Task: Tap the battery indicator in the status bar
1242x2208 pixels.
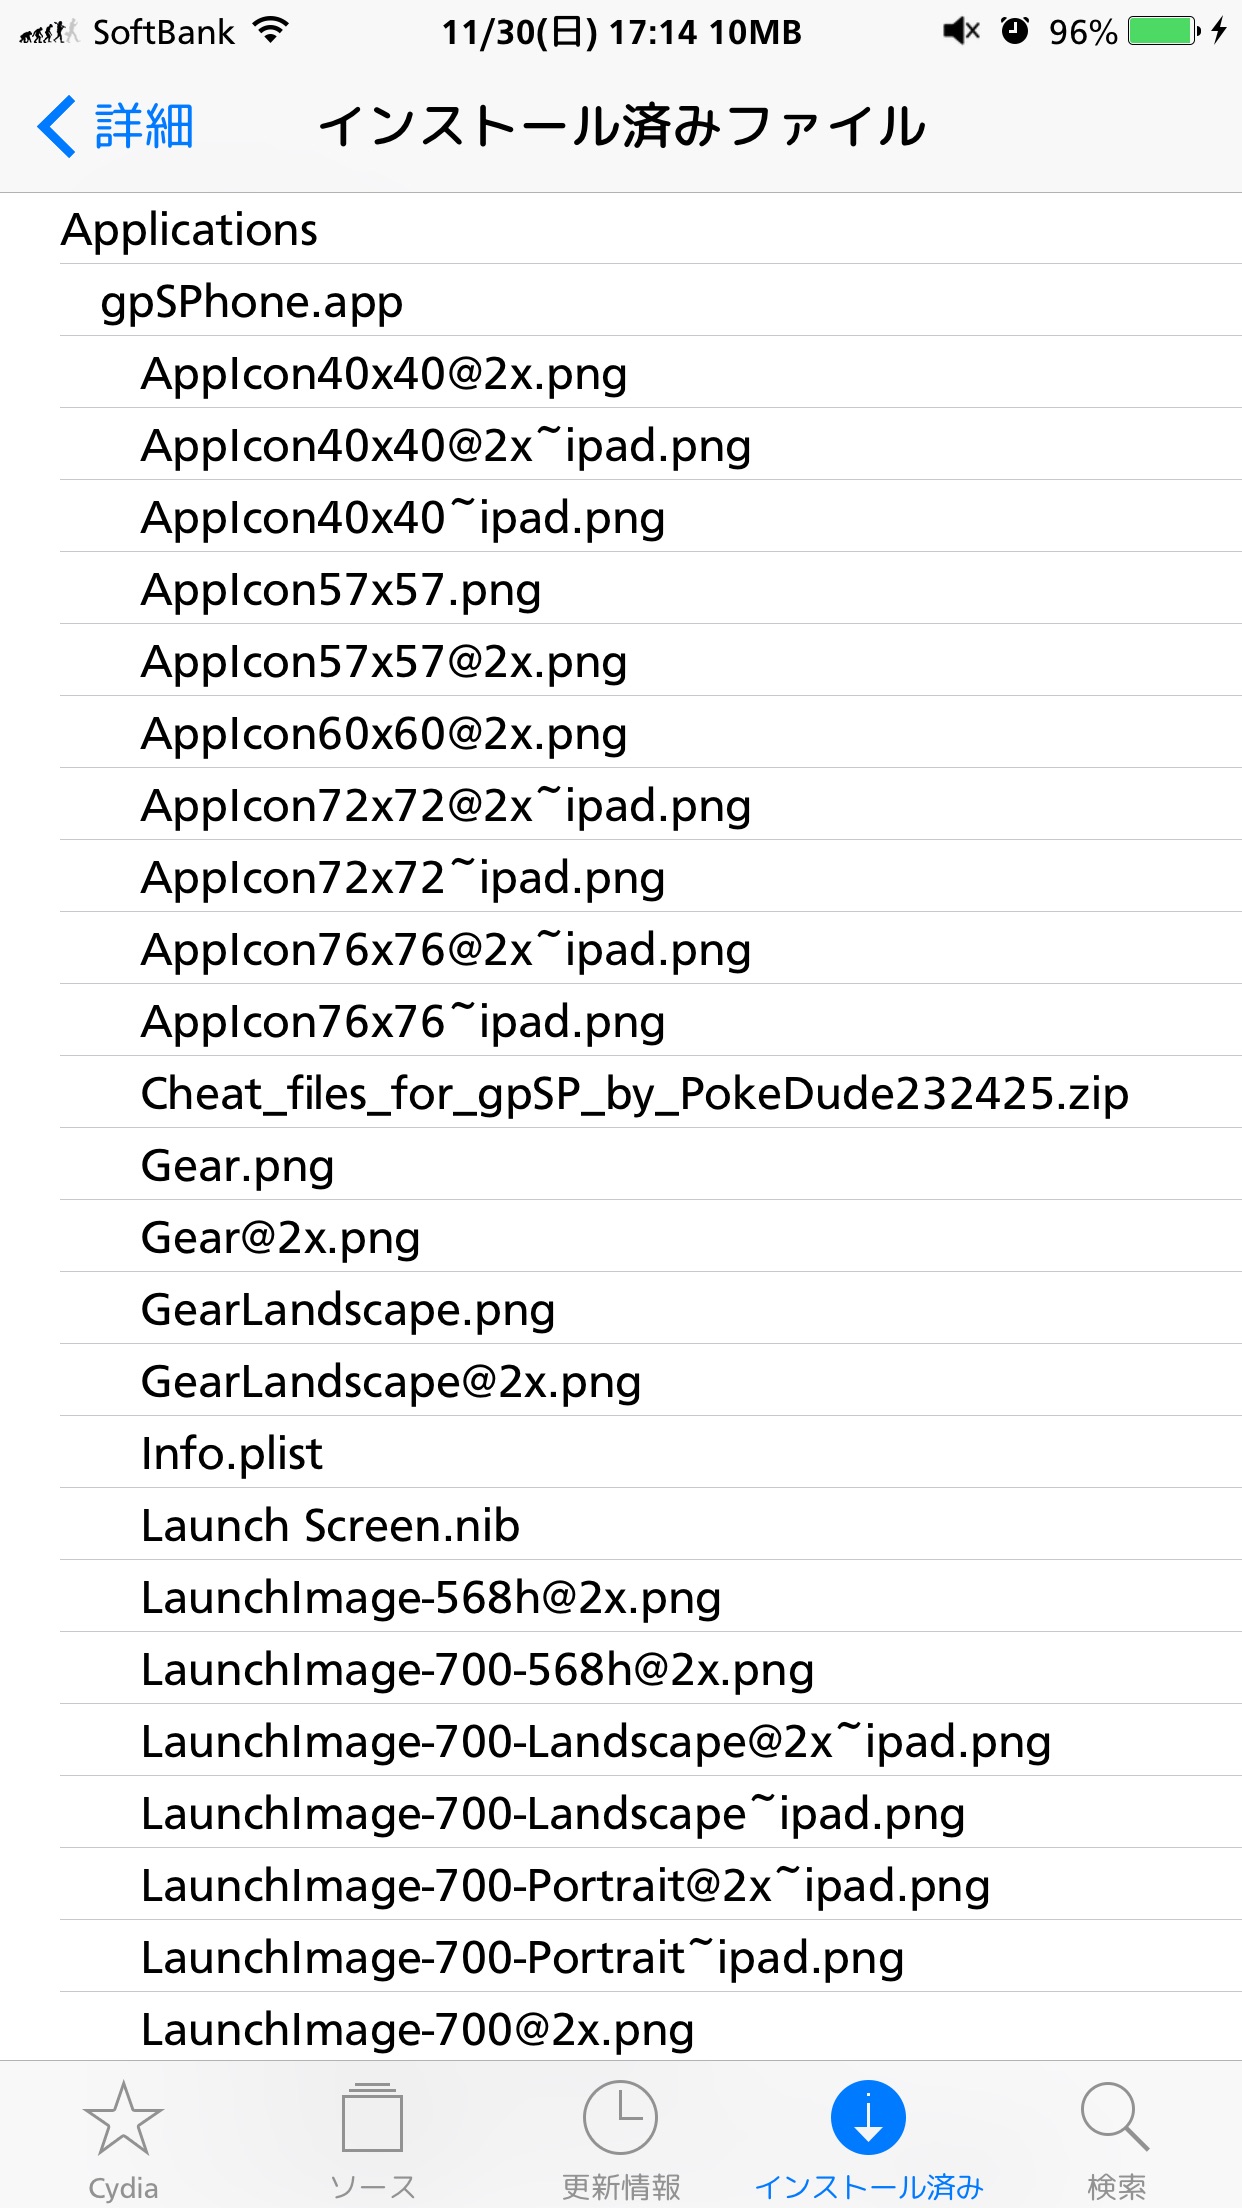Action: [x=1164, y=31]
